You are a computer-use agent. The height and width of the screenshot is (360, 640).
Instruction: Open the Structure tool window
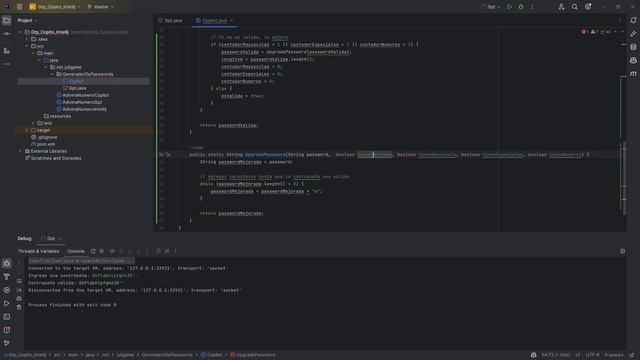click(x=7, y=51)
